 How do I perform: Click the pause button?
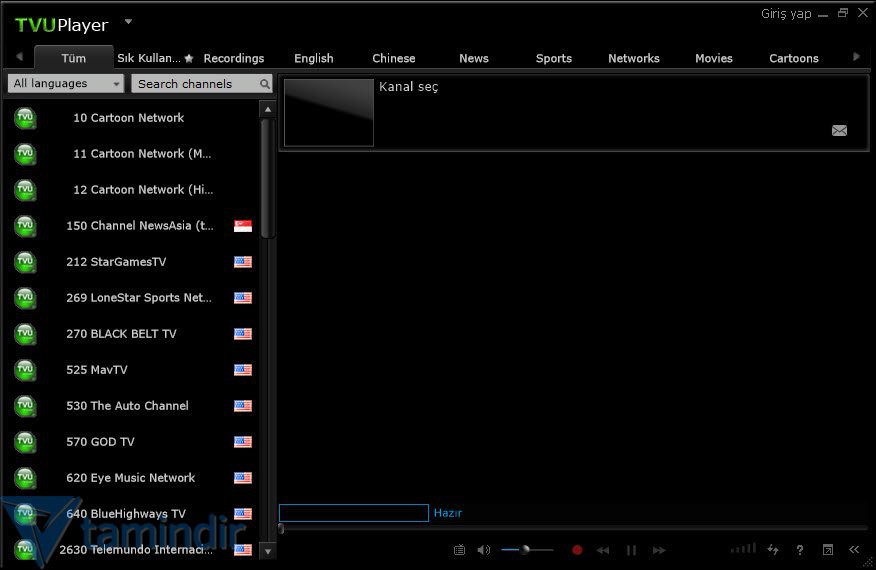tap(631, 550)
